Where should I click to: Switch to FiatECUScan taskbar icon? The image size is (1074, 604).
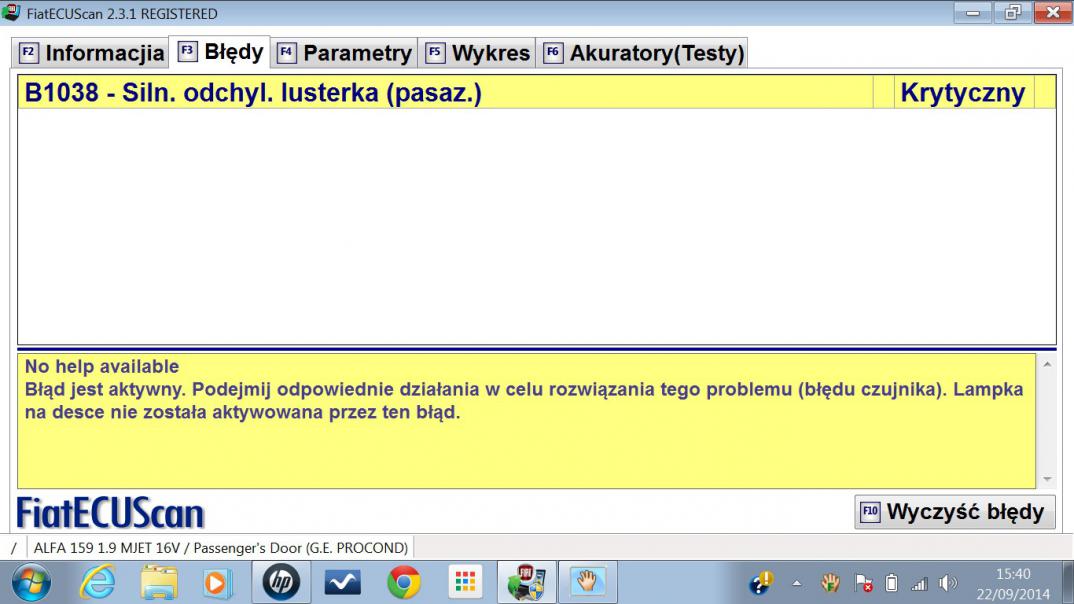pos(526,582)
